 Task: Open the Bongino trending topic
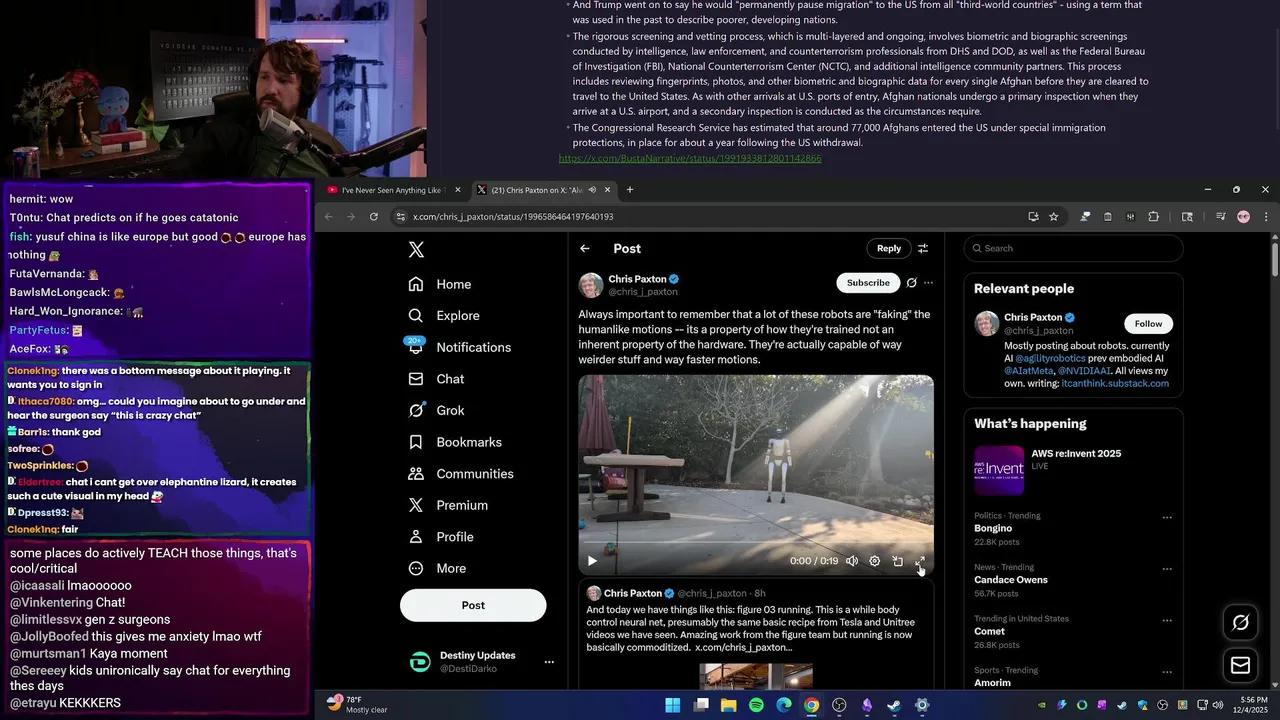click(993, 528)
